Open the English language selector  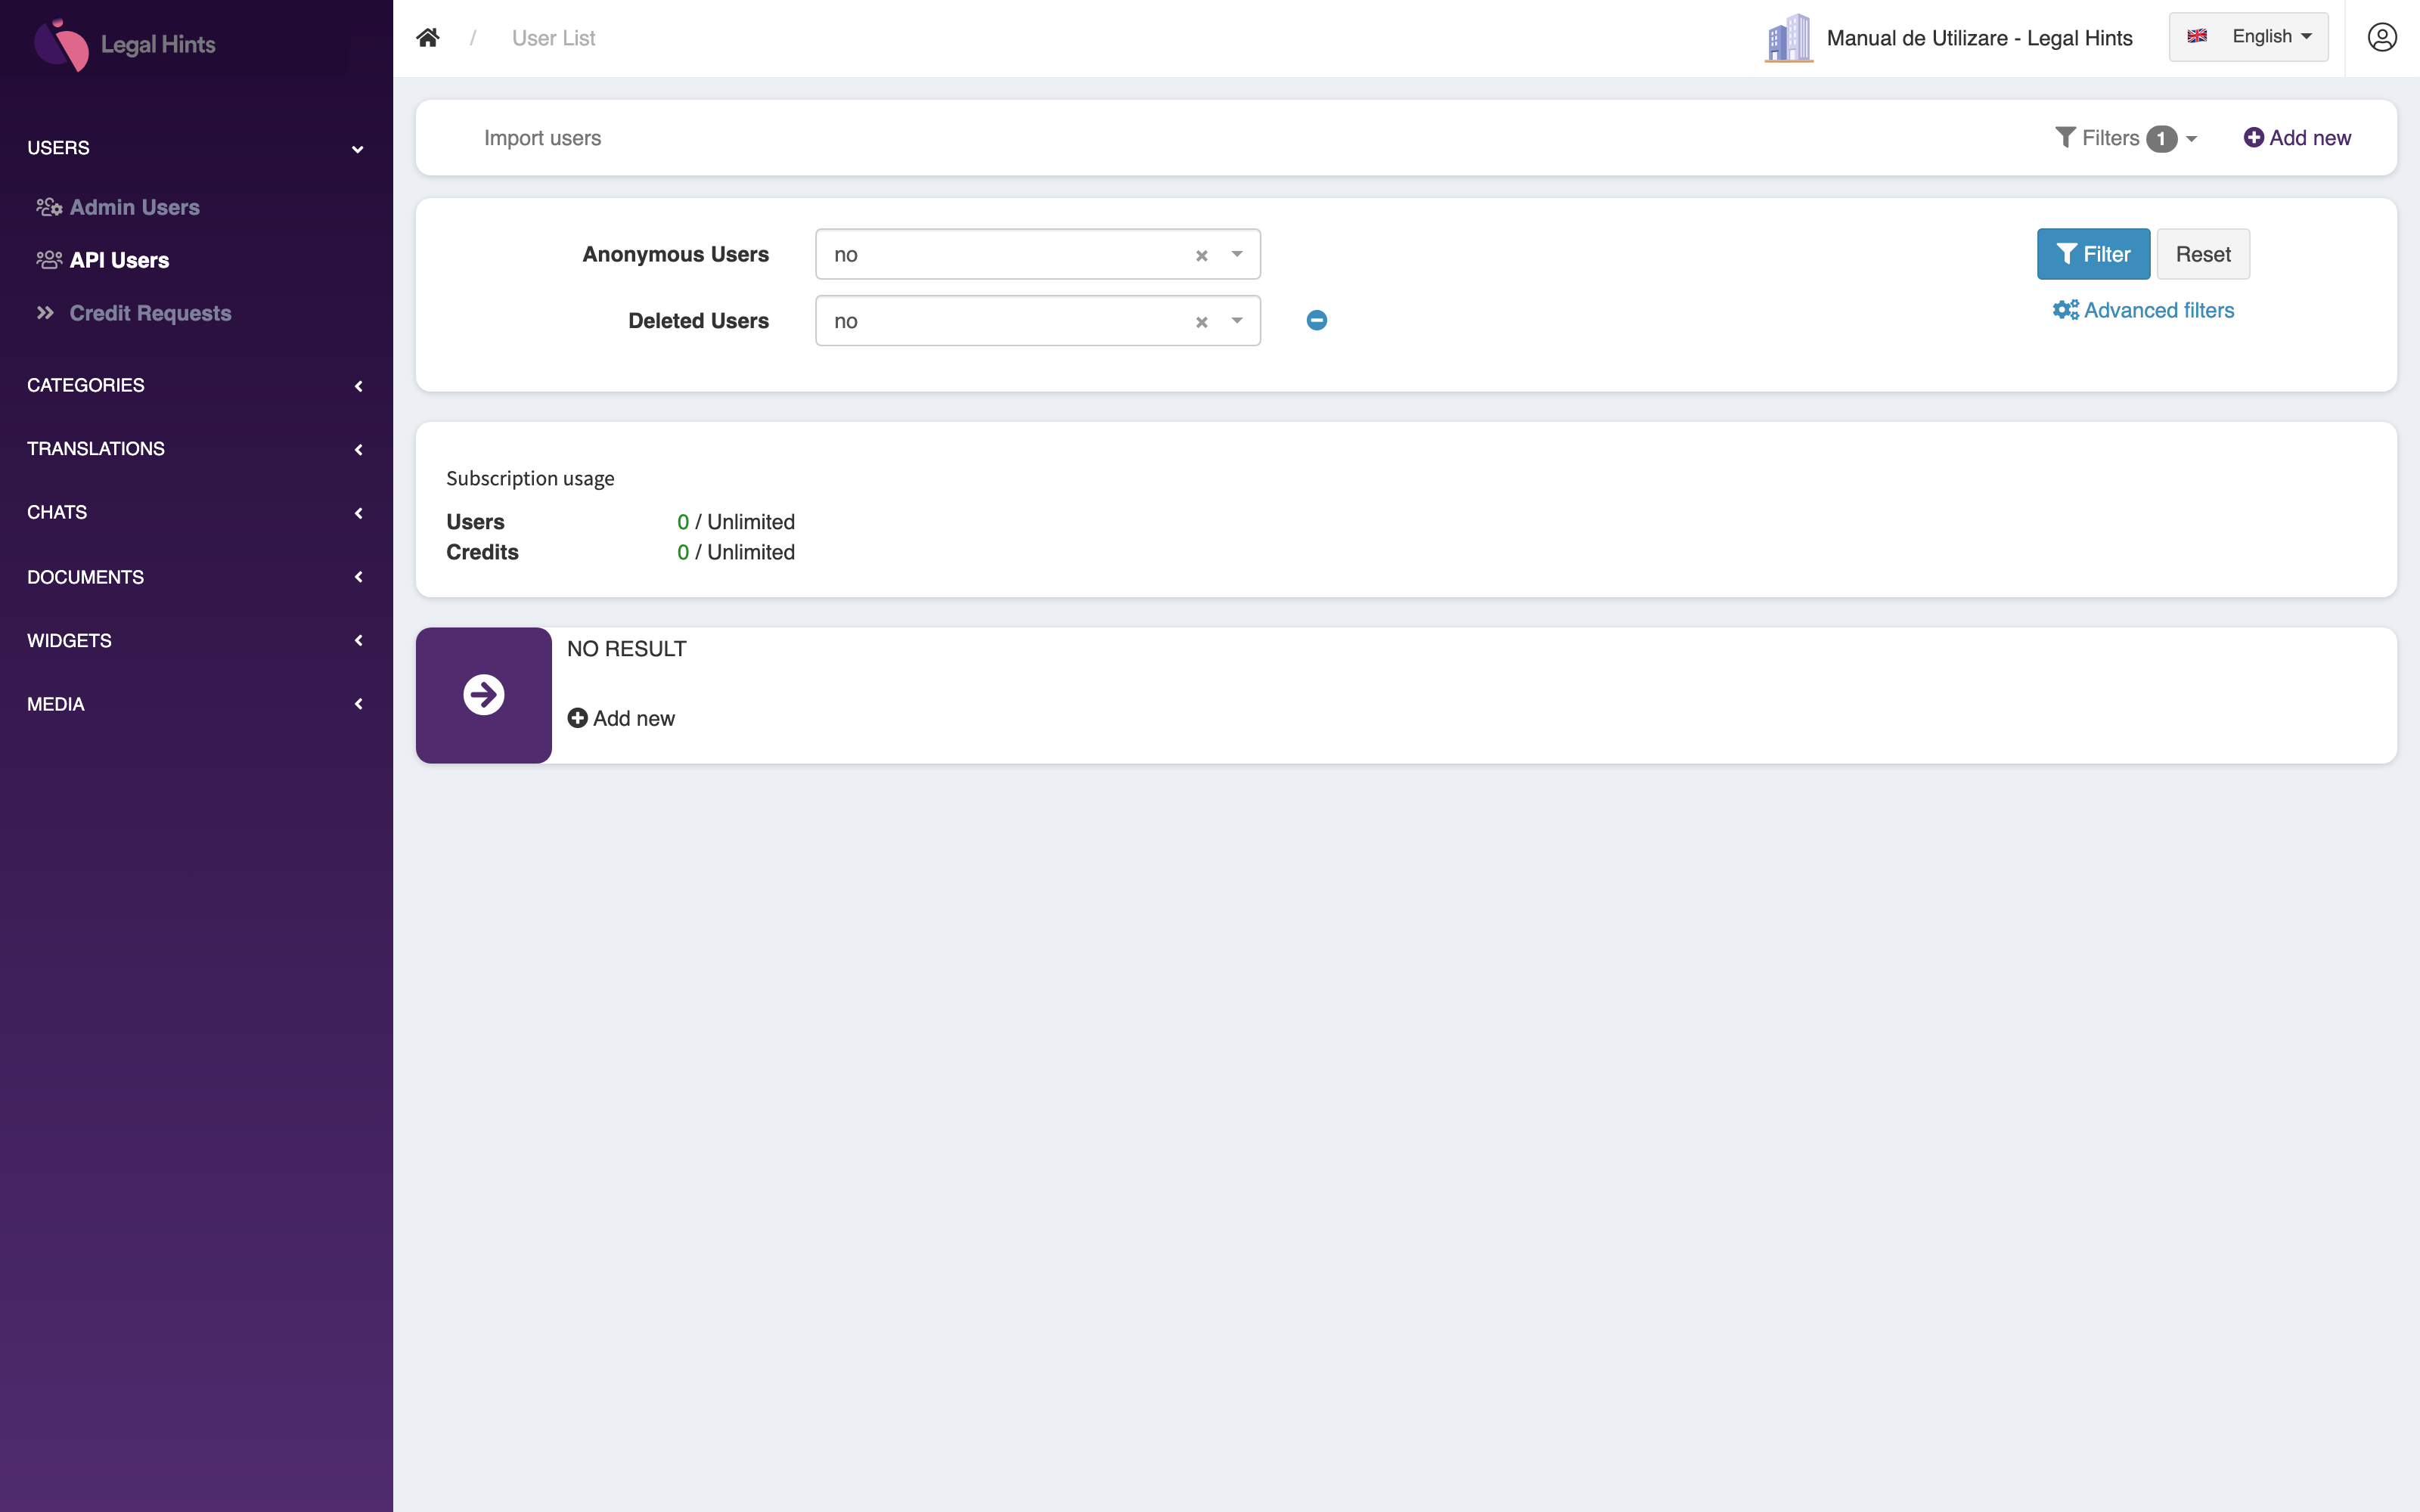pyautogui.click(x=2249, y=37)
